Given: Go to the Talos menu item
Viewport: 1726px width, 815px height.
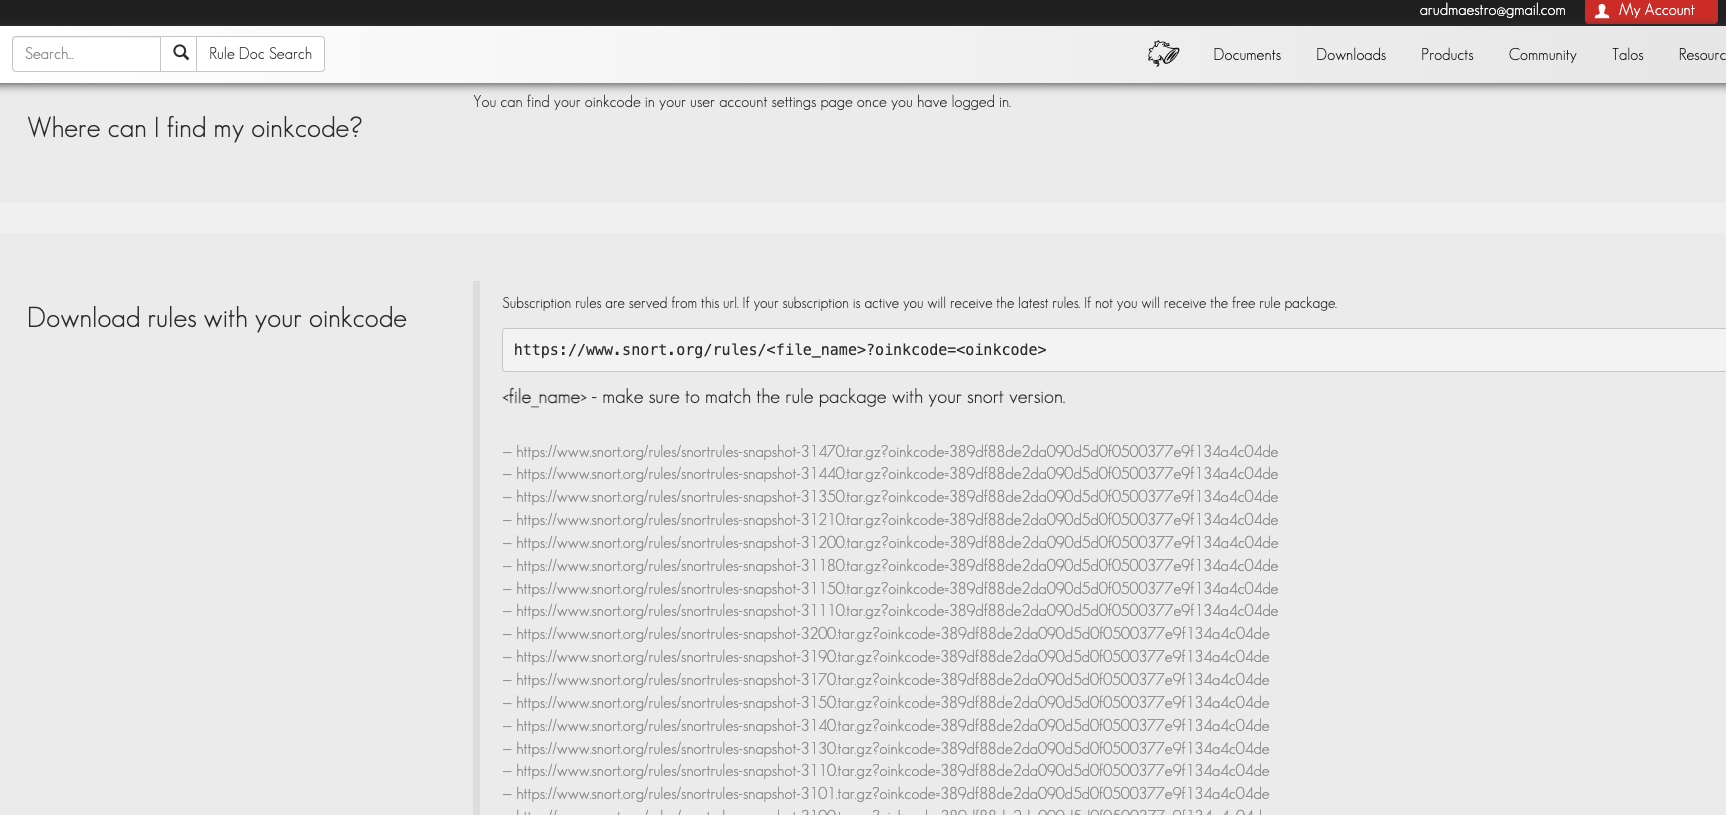Looking at the screenshot, I should tap(1627, 55).
